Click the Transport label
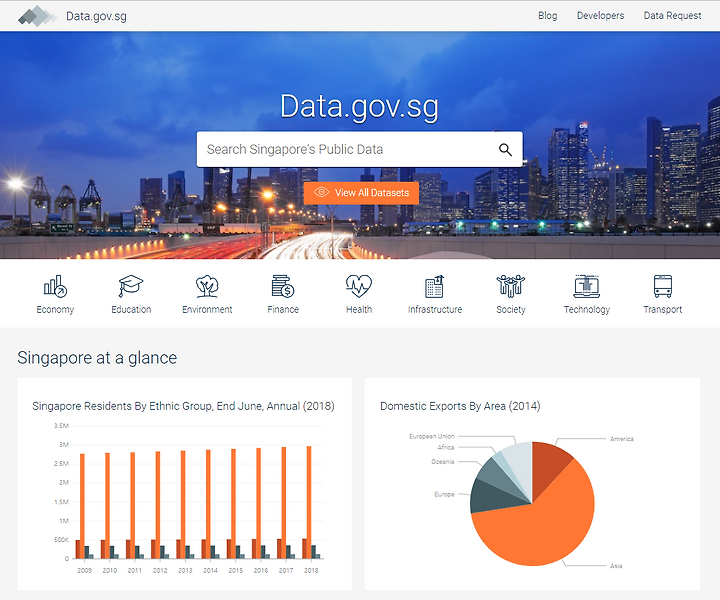 coord(663,309)
